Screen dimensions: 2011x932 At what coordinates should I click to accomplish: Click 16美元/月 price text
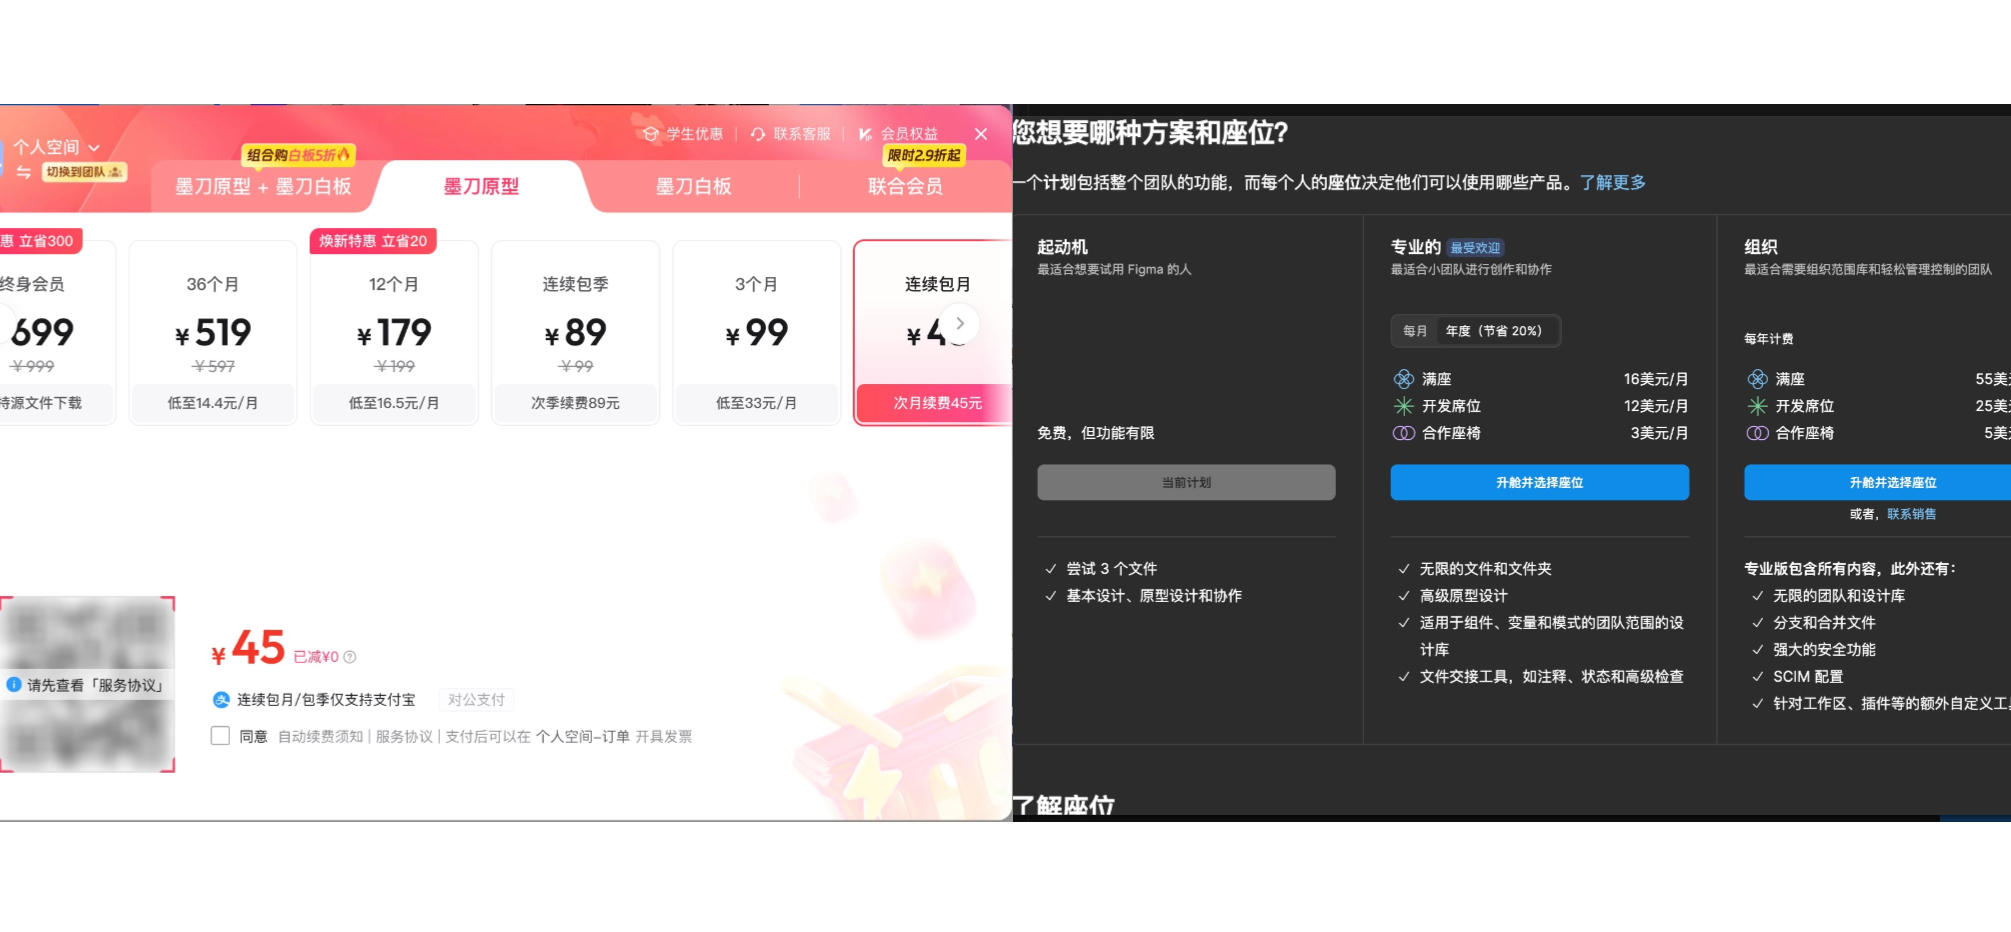pyautogui.click(x=1656, y=379)
